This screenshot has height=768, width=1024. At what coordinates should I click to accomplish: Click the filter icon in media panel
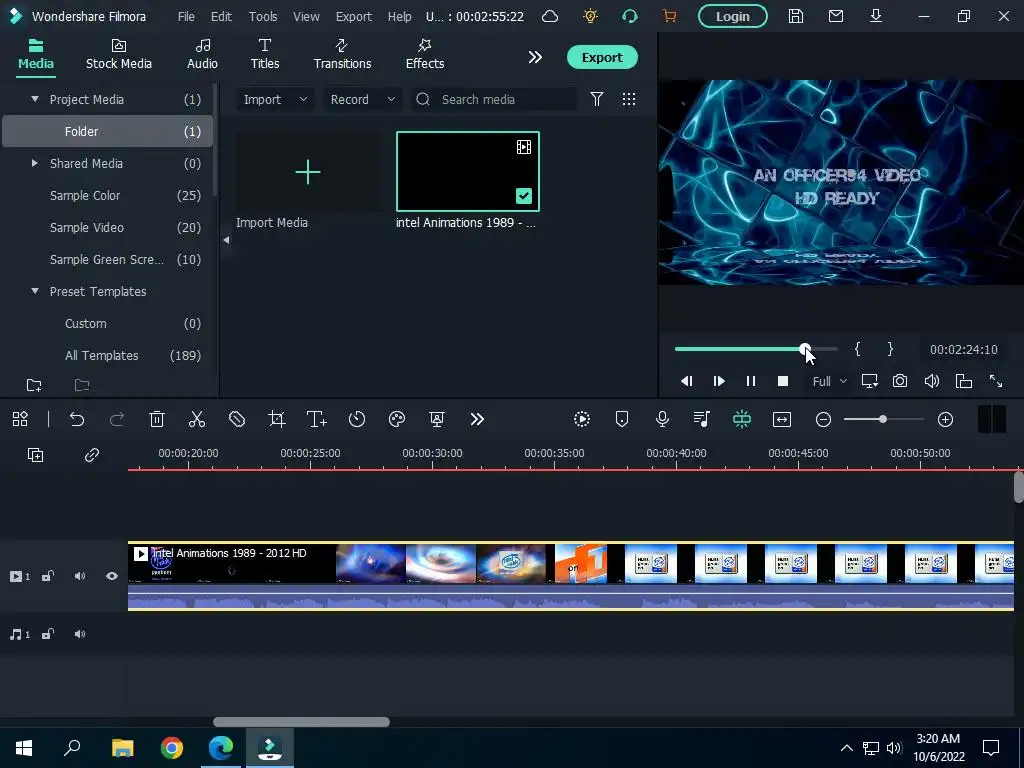[x=597, y=99]
